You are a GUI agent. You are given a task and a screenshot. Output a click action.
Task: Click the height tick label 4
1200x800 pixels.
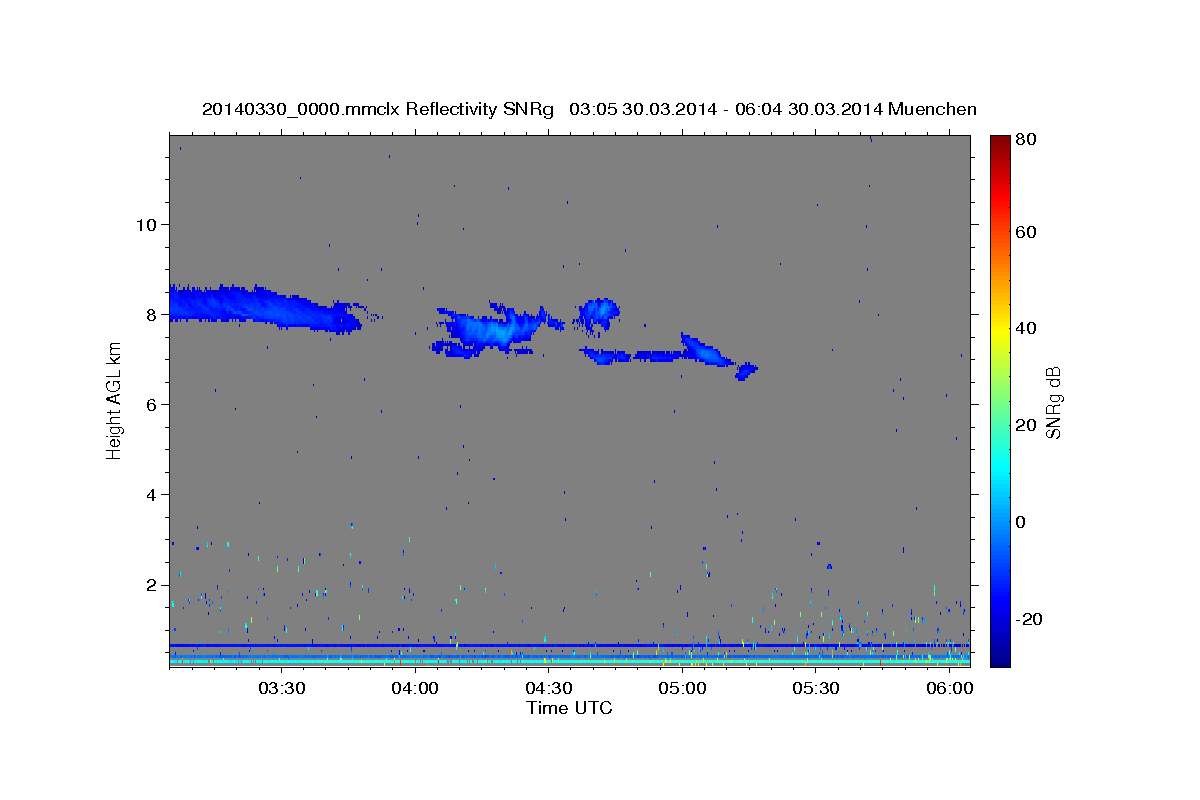[x=152, y=494]
